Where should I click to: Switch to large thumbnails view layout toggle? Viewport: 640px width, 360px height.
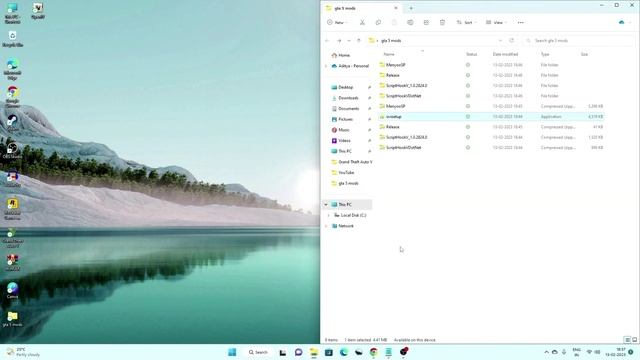tap(634, 340)
